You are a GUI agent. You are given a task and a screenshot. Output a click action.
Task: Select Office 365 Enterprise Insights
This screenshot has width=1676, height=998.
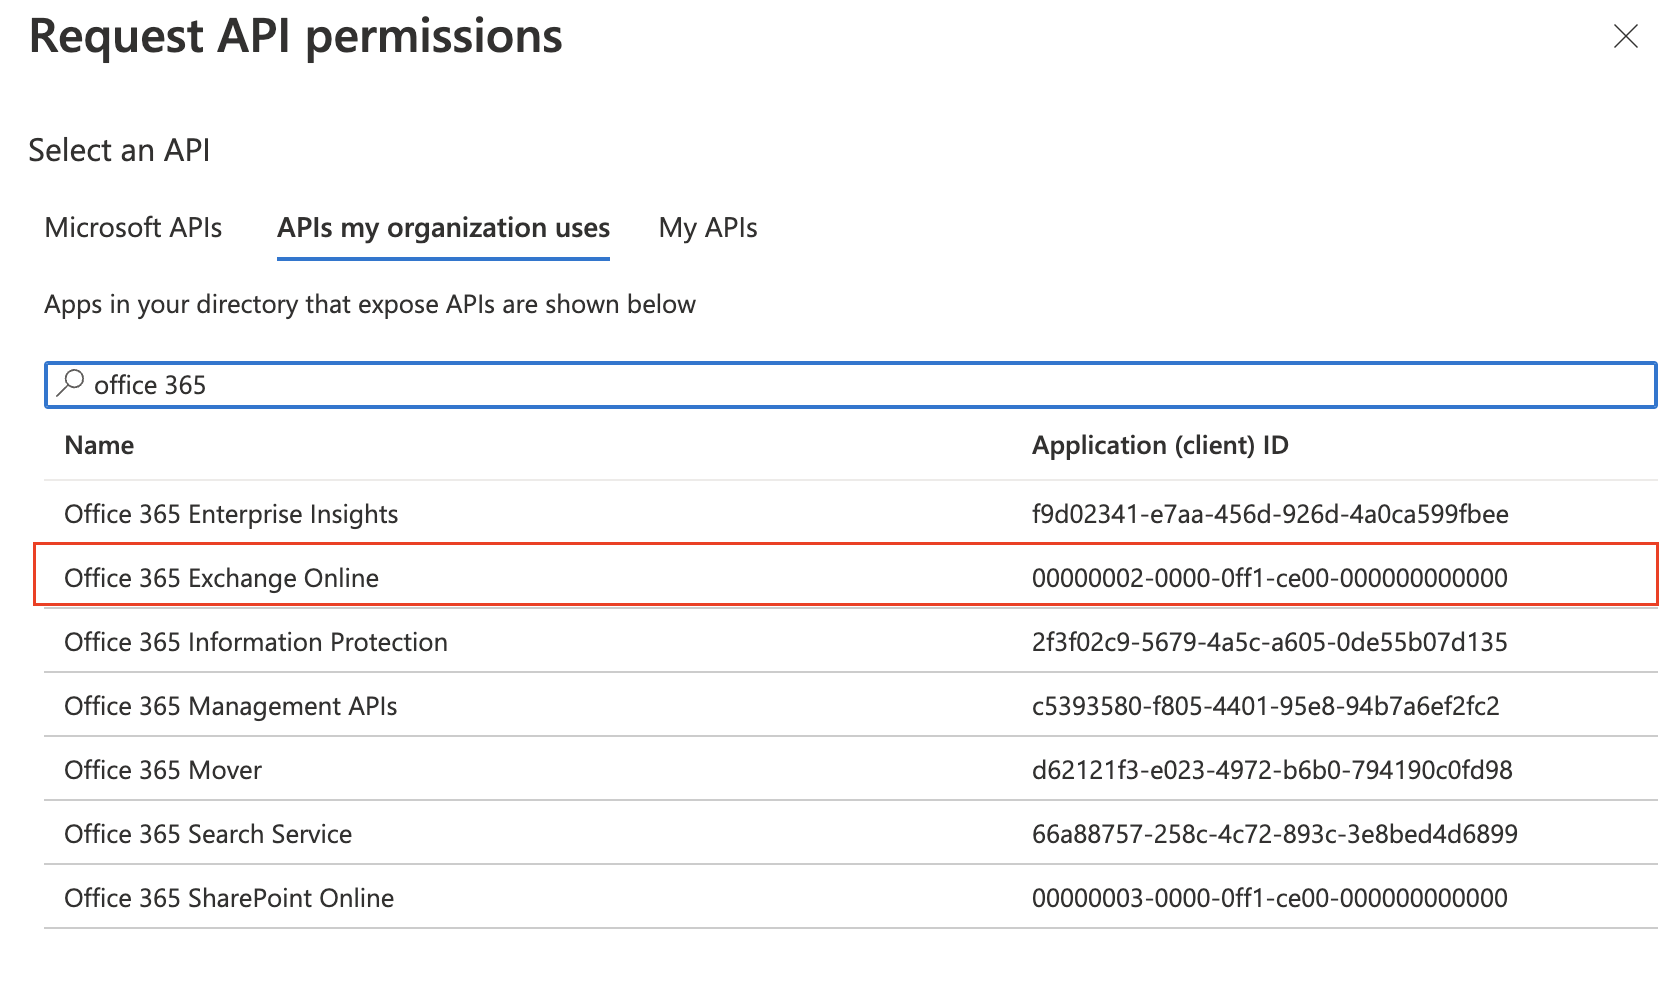[x=231, y=514]
